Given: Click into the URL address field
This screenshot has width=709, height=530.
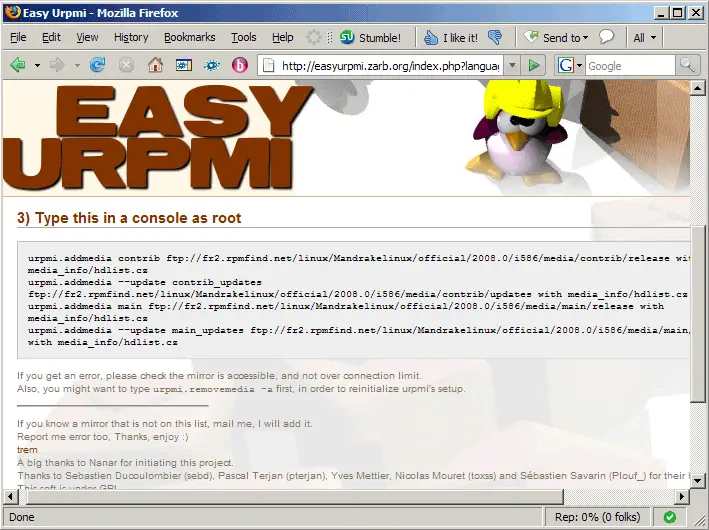Looking at the screenshot, I should pyautogui.click(x=390, y=66).
